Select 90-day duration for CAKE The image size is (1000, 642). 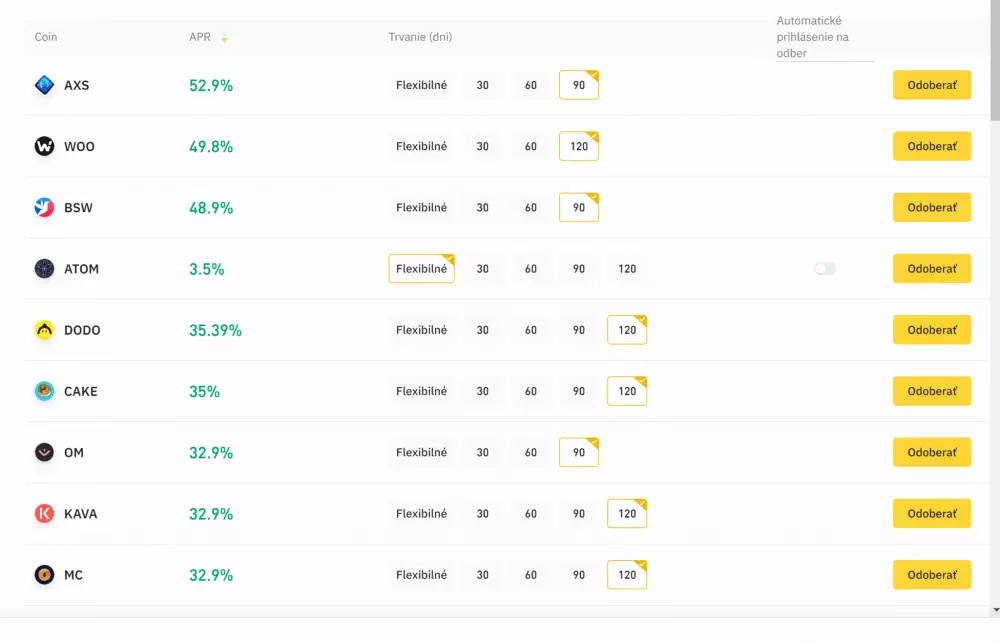coord(579,391)
